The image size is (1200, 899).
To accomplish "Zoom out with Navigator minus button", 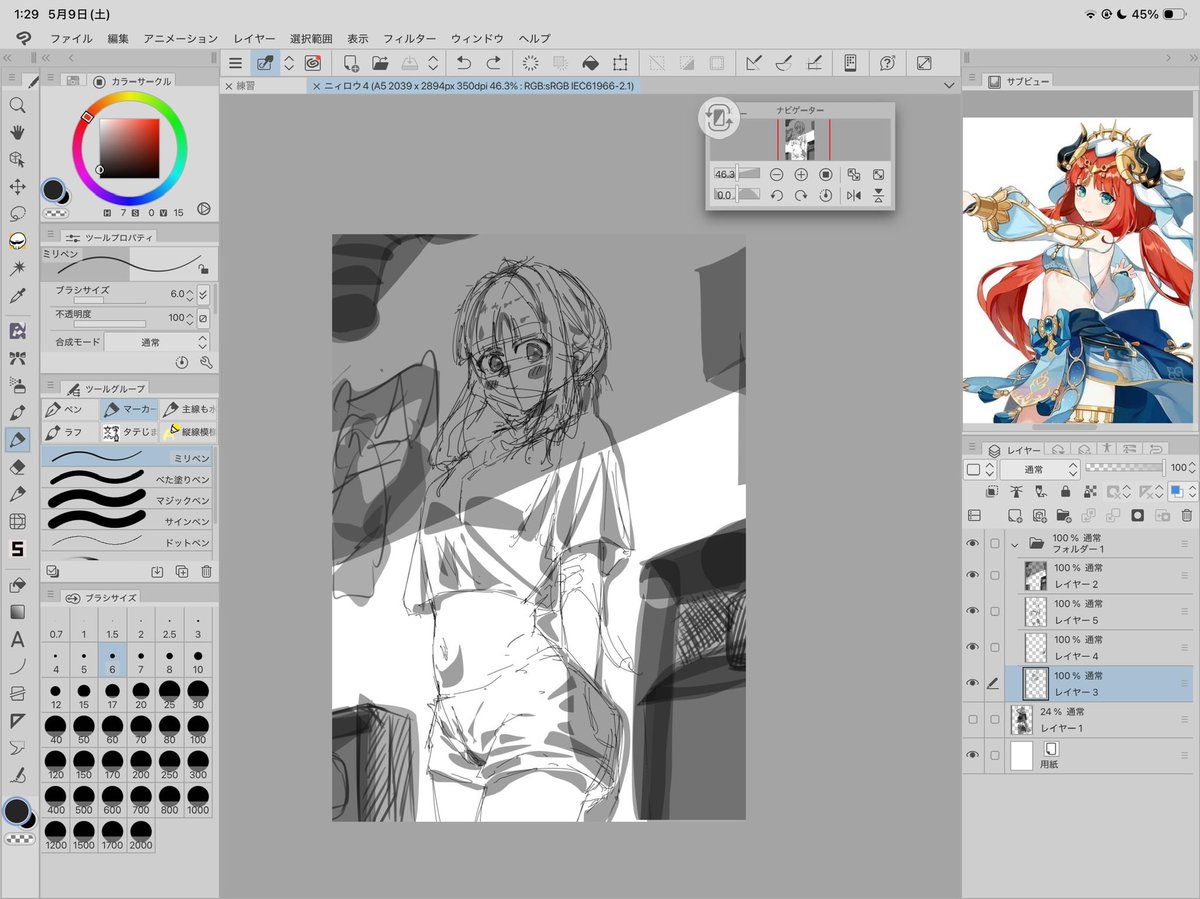I will click(776, 174).
